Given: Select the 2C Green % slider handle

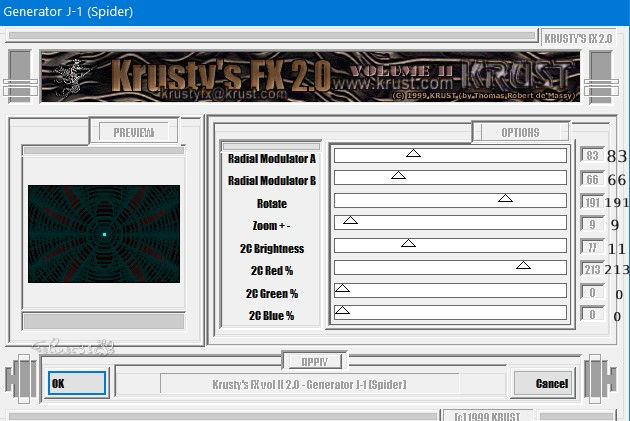Looking at the screenshot, I should coord(342,288).
